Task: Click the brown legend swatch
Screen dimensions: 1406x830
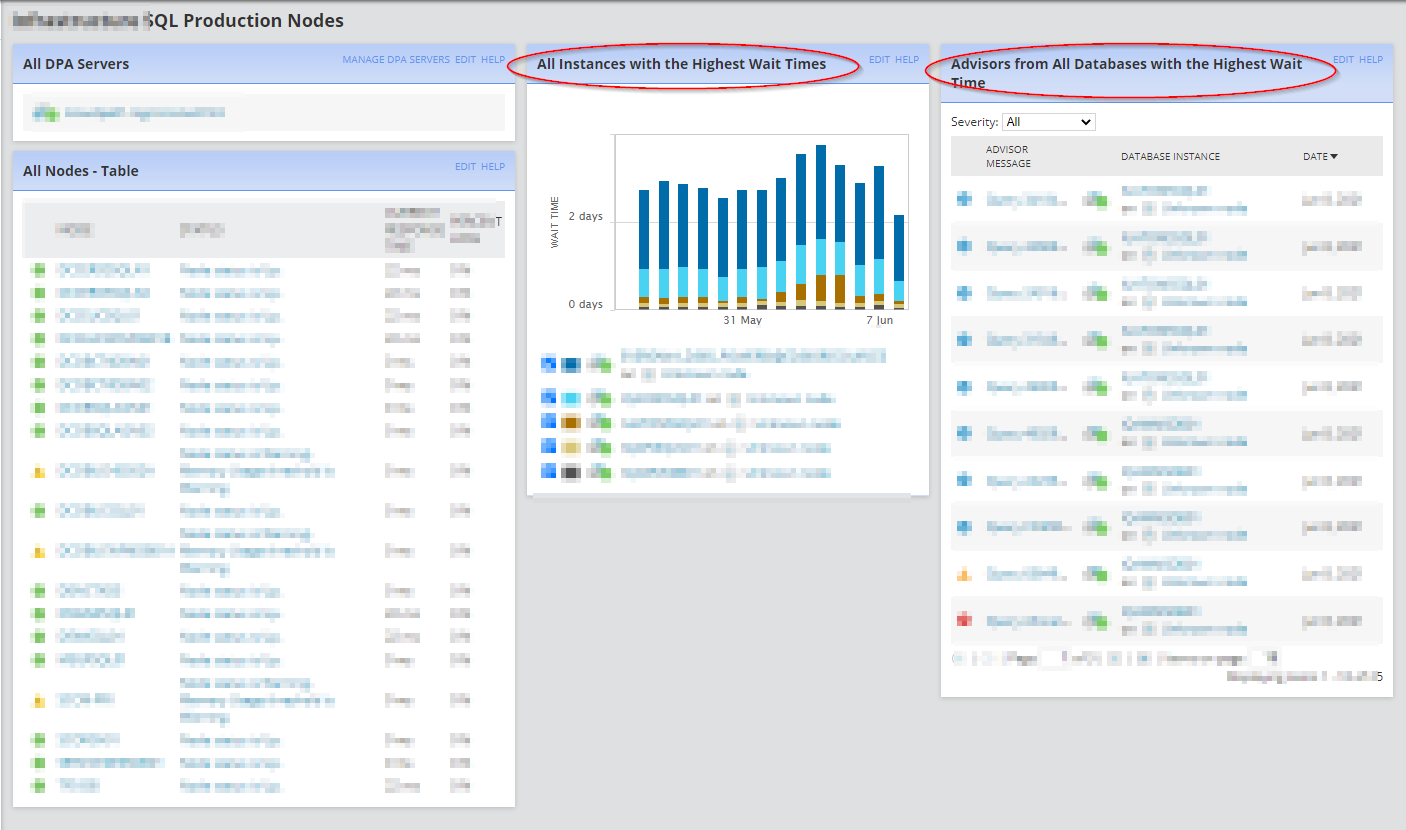Action: click(570, 422)
